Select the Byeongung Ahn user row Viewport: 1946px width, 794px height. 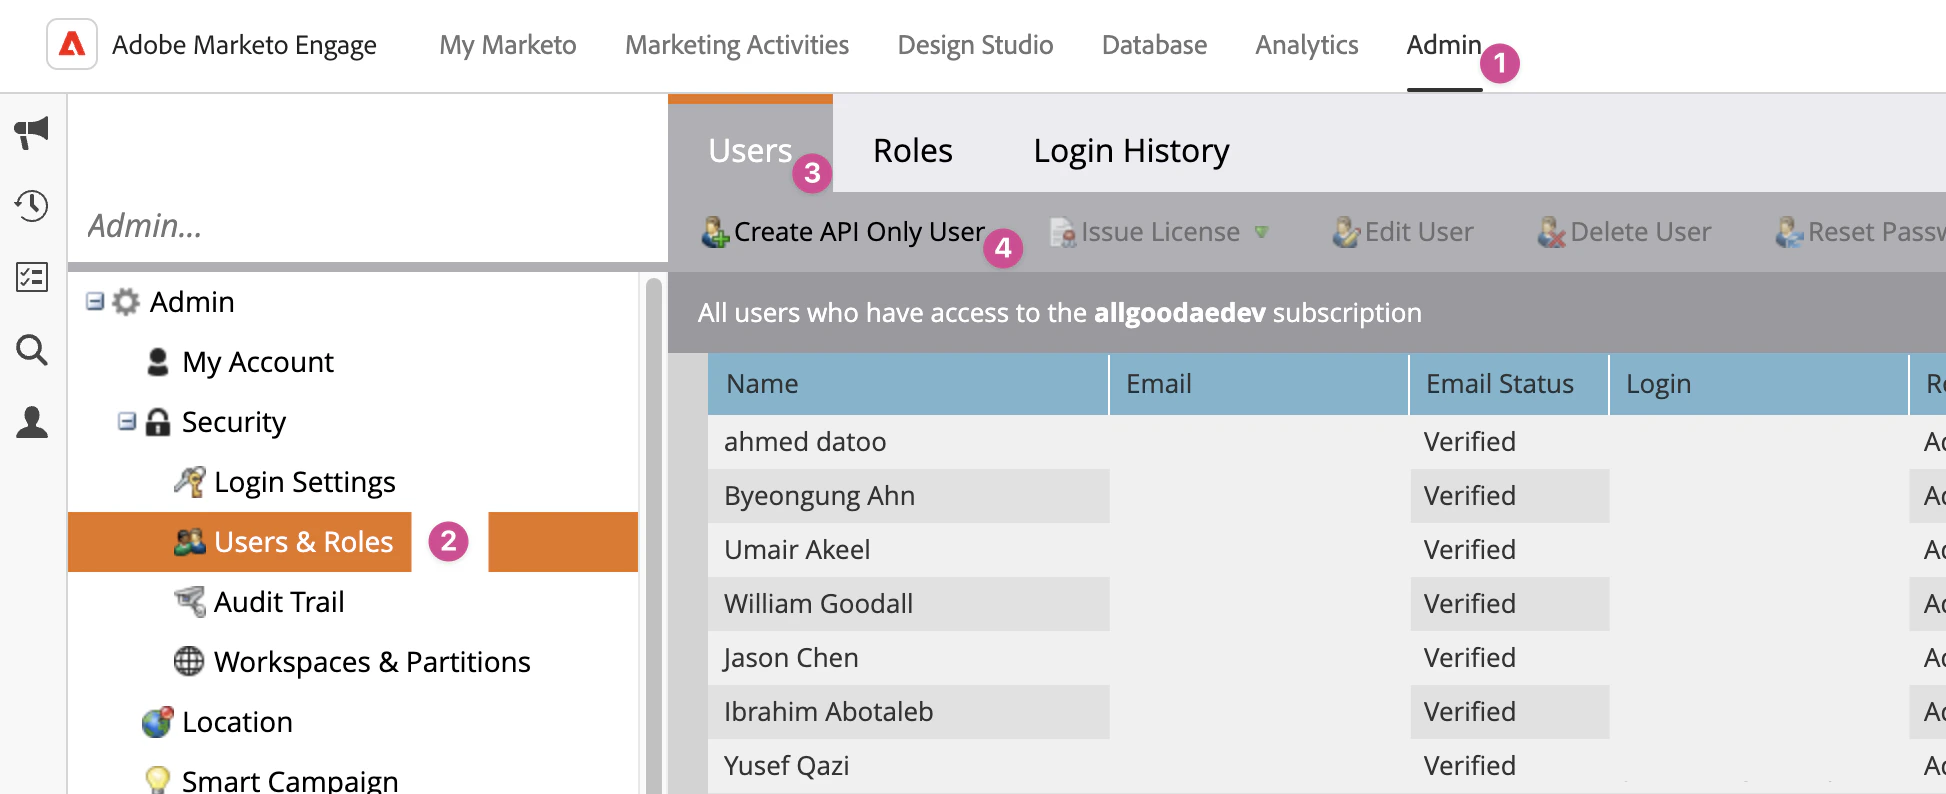[x=1327, y=496]
